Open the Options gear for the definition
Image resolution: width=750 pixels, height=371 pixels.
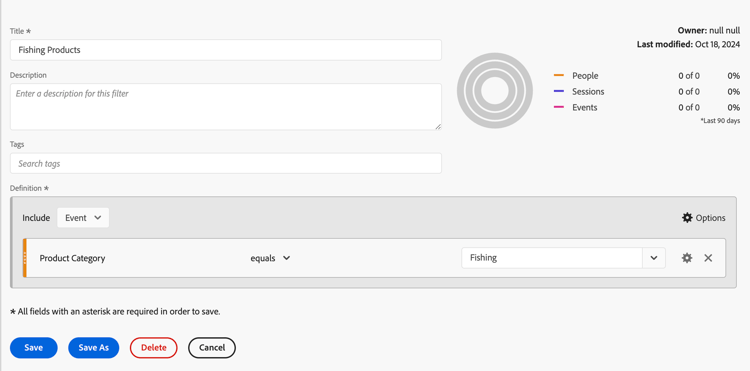coord(703,218)
